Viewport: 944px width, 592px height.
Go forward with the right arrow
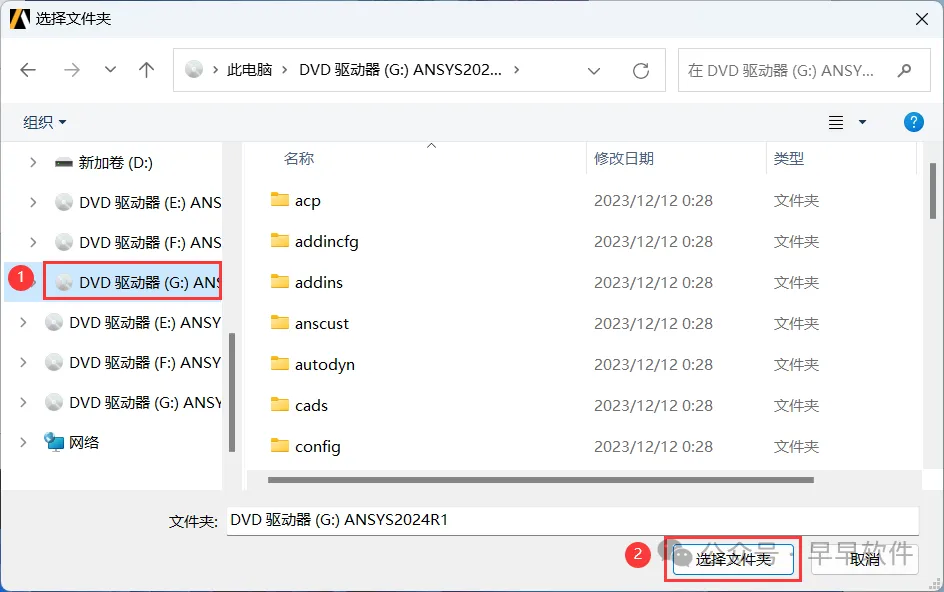[x=72, y=70]
